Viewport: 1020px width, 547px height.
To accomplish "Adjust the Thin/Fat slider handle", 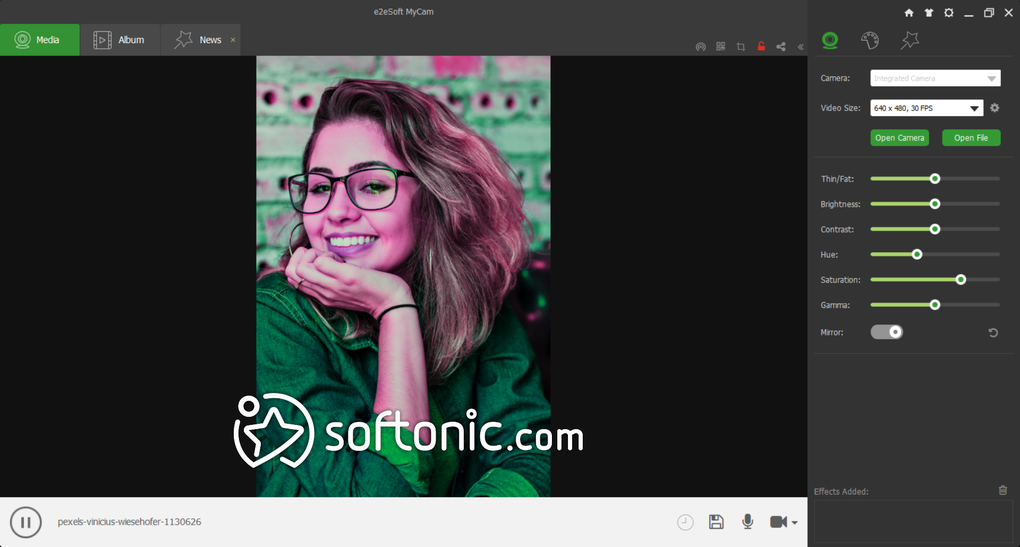I will tap(935, 178).
